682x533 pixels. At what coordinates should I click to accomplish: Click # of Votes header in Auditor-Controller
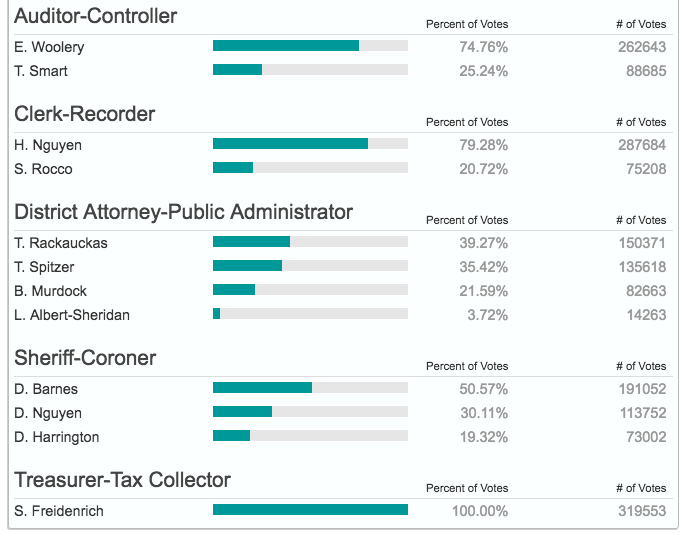[641, 24]
